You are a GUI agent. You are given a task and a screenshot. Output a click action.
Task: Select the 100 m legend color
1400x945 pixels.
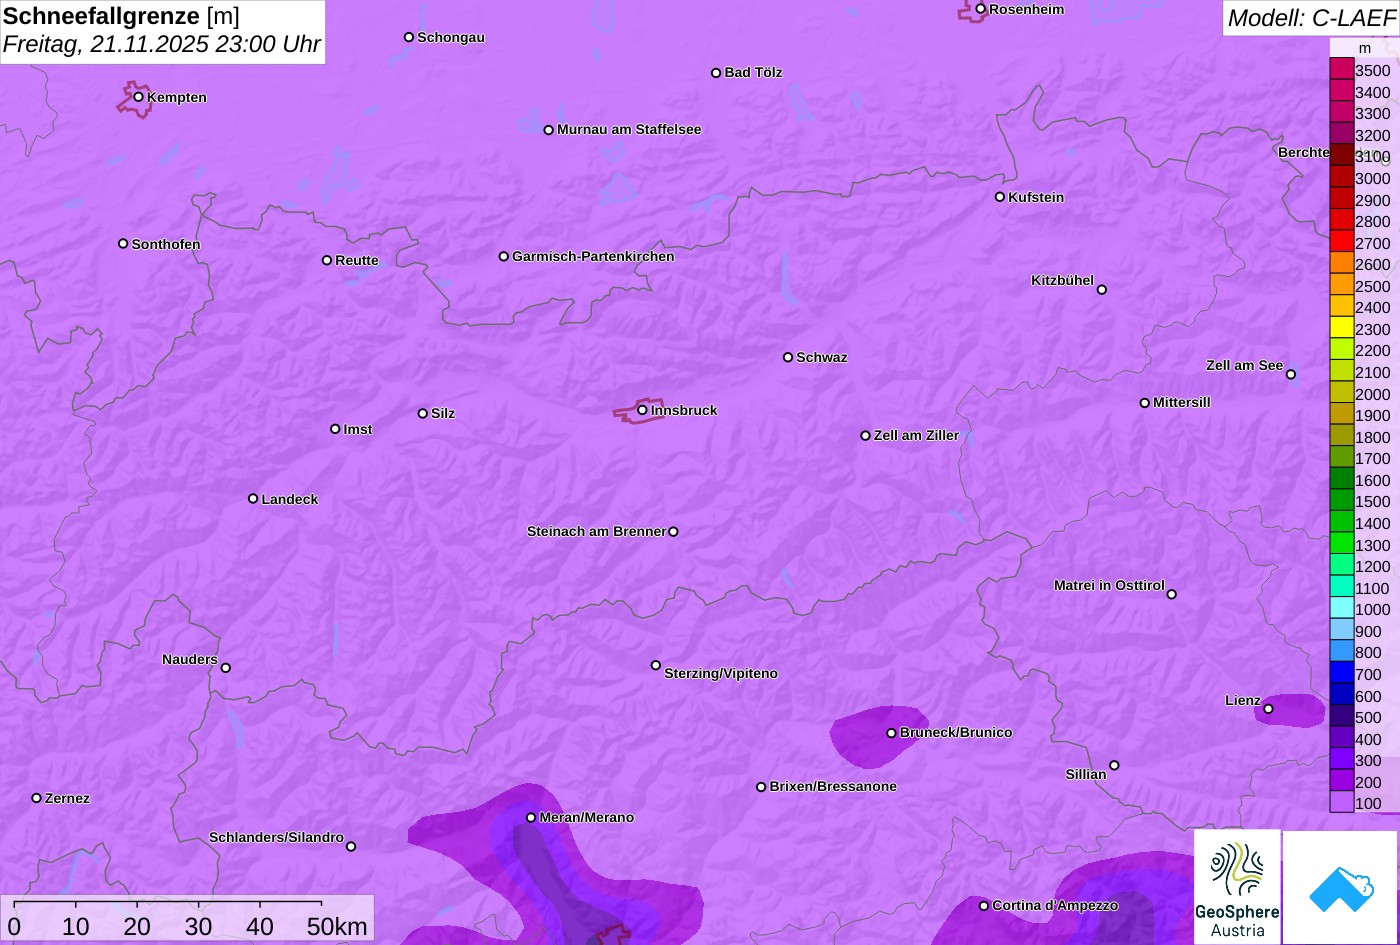click(x=1342, y=802)
